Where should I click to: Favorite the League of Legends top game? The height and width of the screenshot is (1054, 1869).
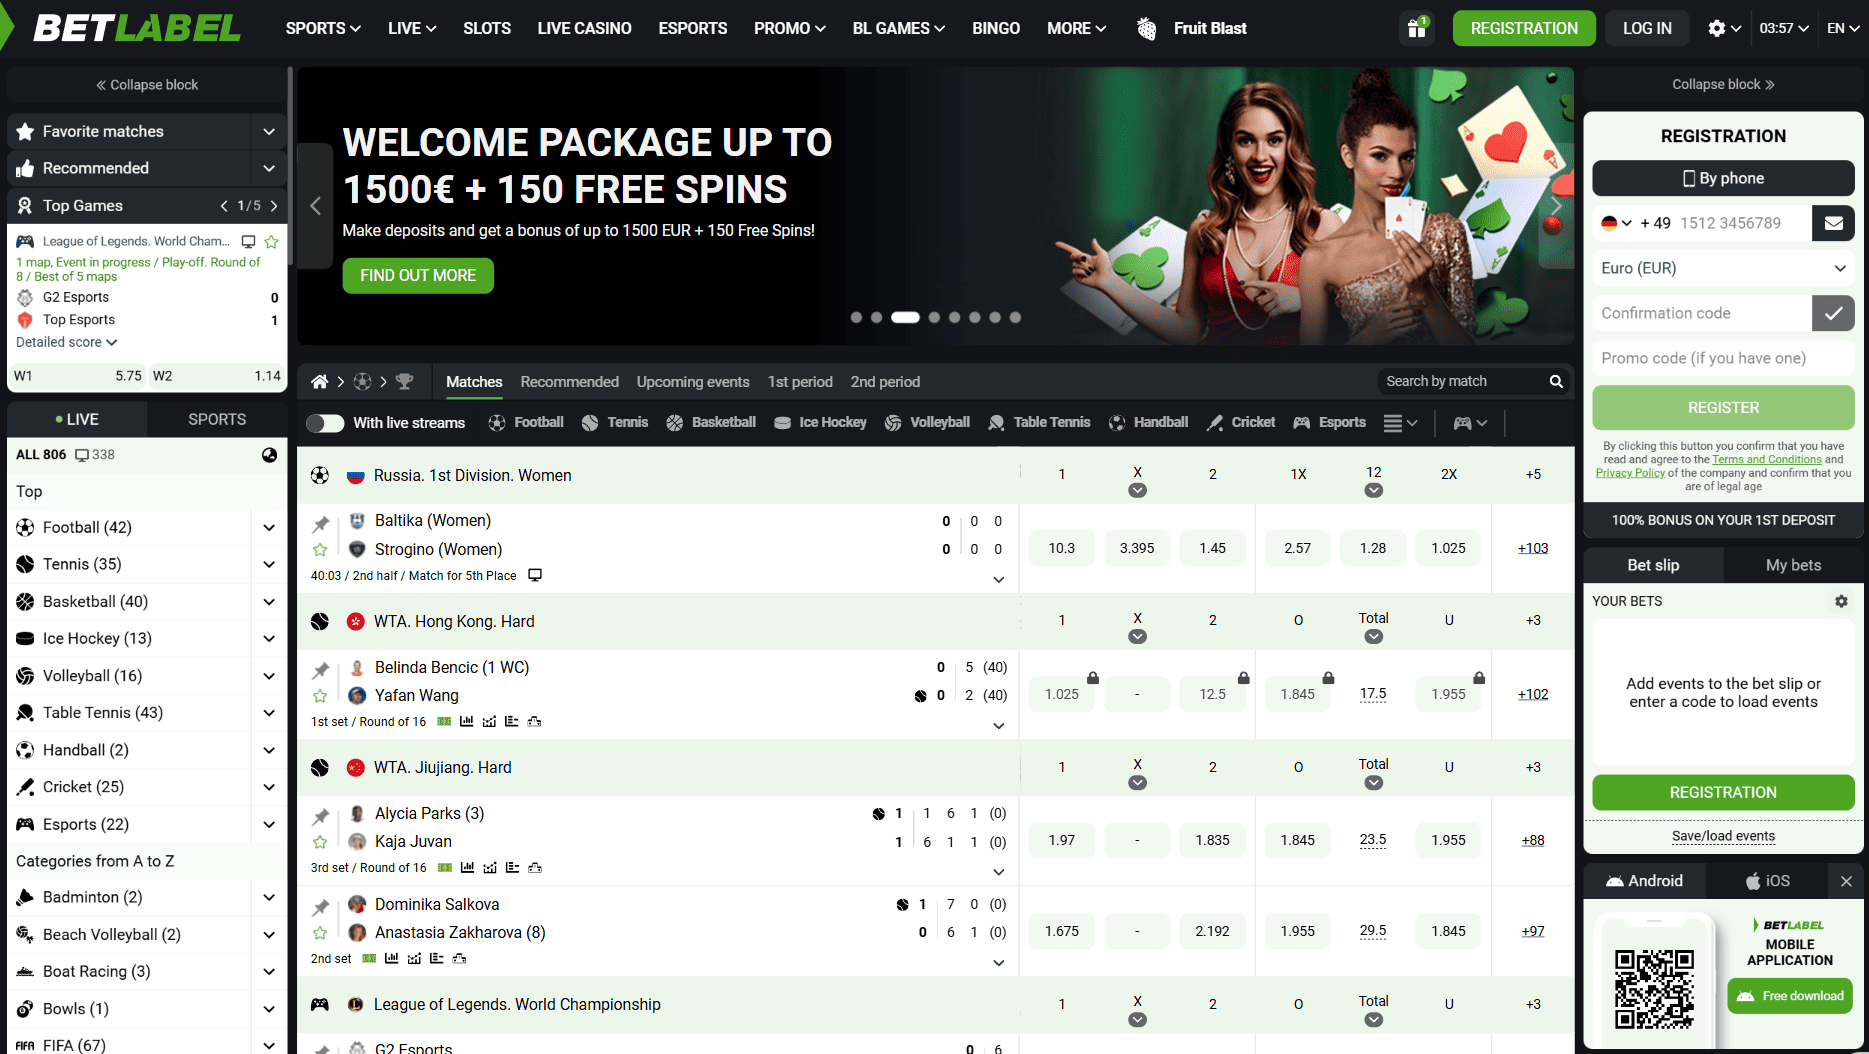[271, 241]
